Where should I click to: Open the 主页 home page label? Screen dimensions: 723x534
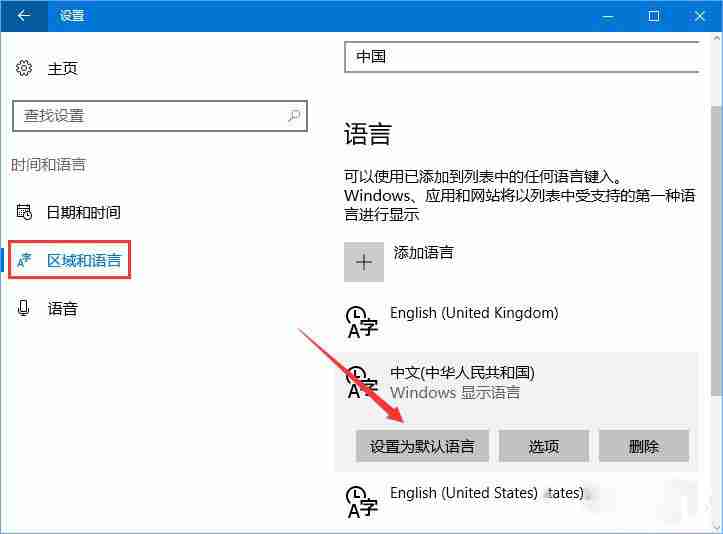pyautogui.click(x=63, y=69)
